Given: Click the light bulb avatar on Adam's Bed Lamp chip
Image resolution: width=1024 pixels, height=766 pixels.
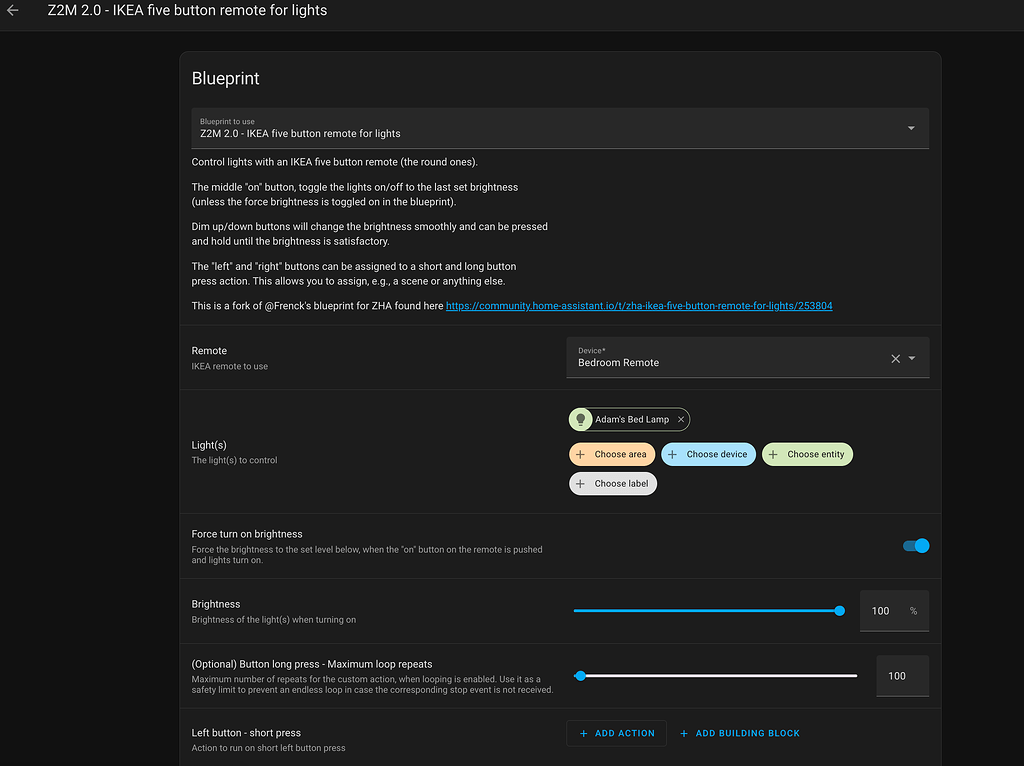Looking at the screenshot, I should 581,419.
